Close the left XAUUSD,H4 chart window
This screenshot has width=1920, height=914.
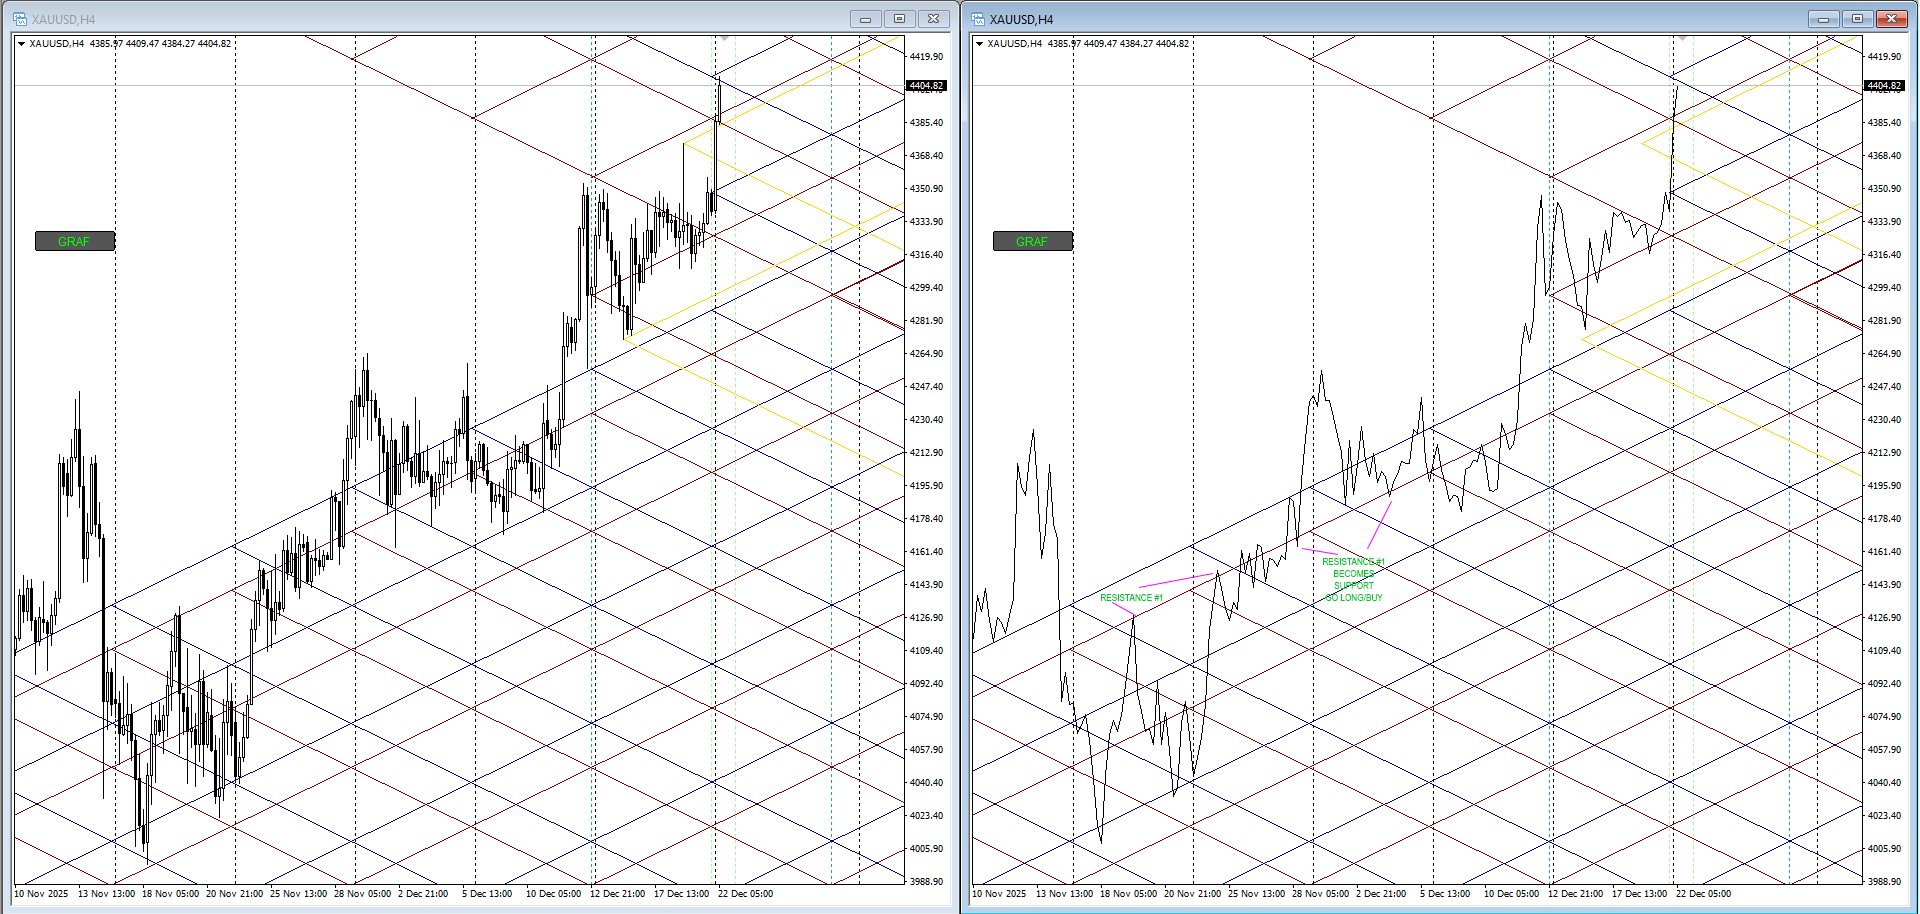pos(933,19)
